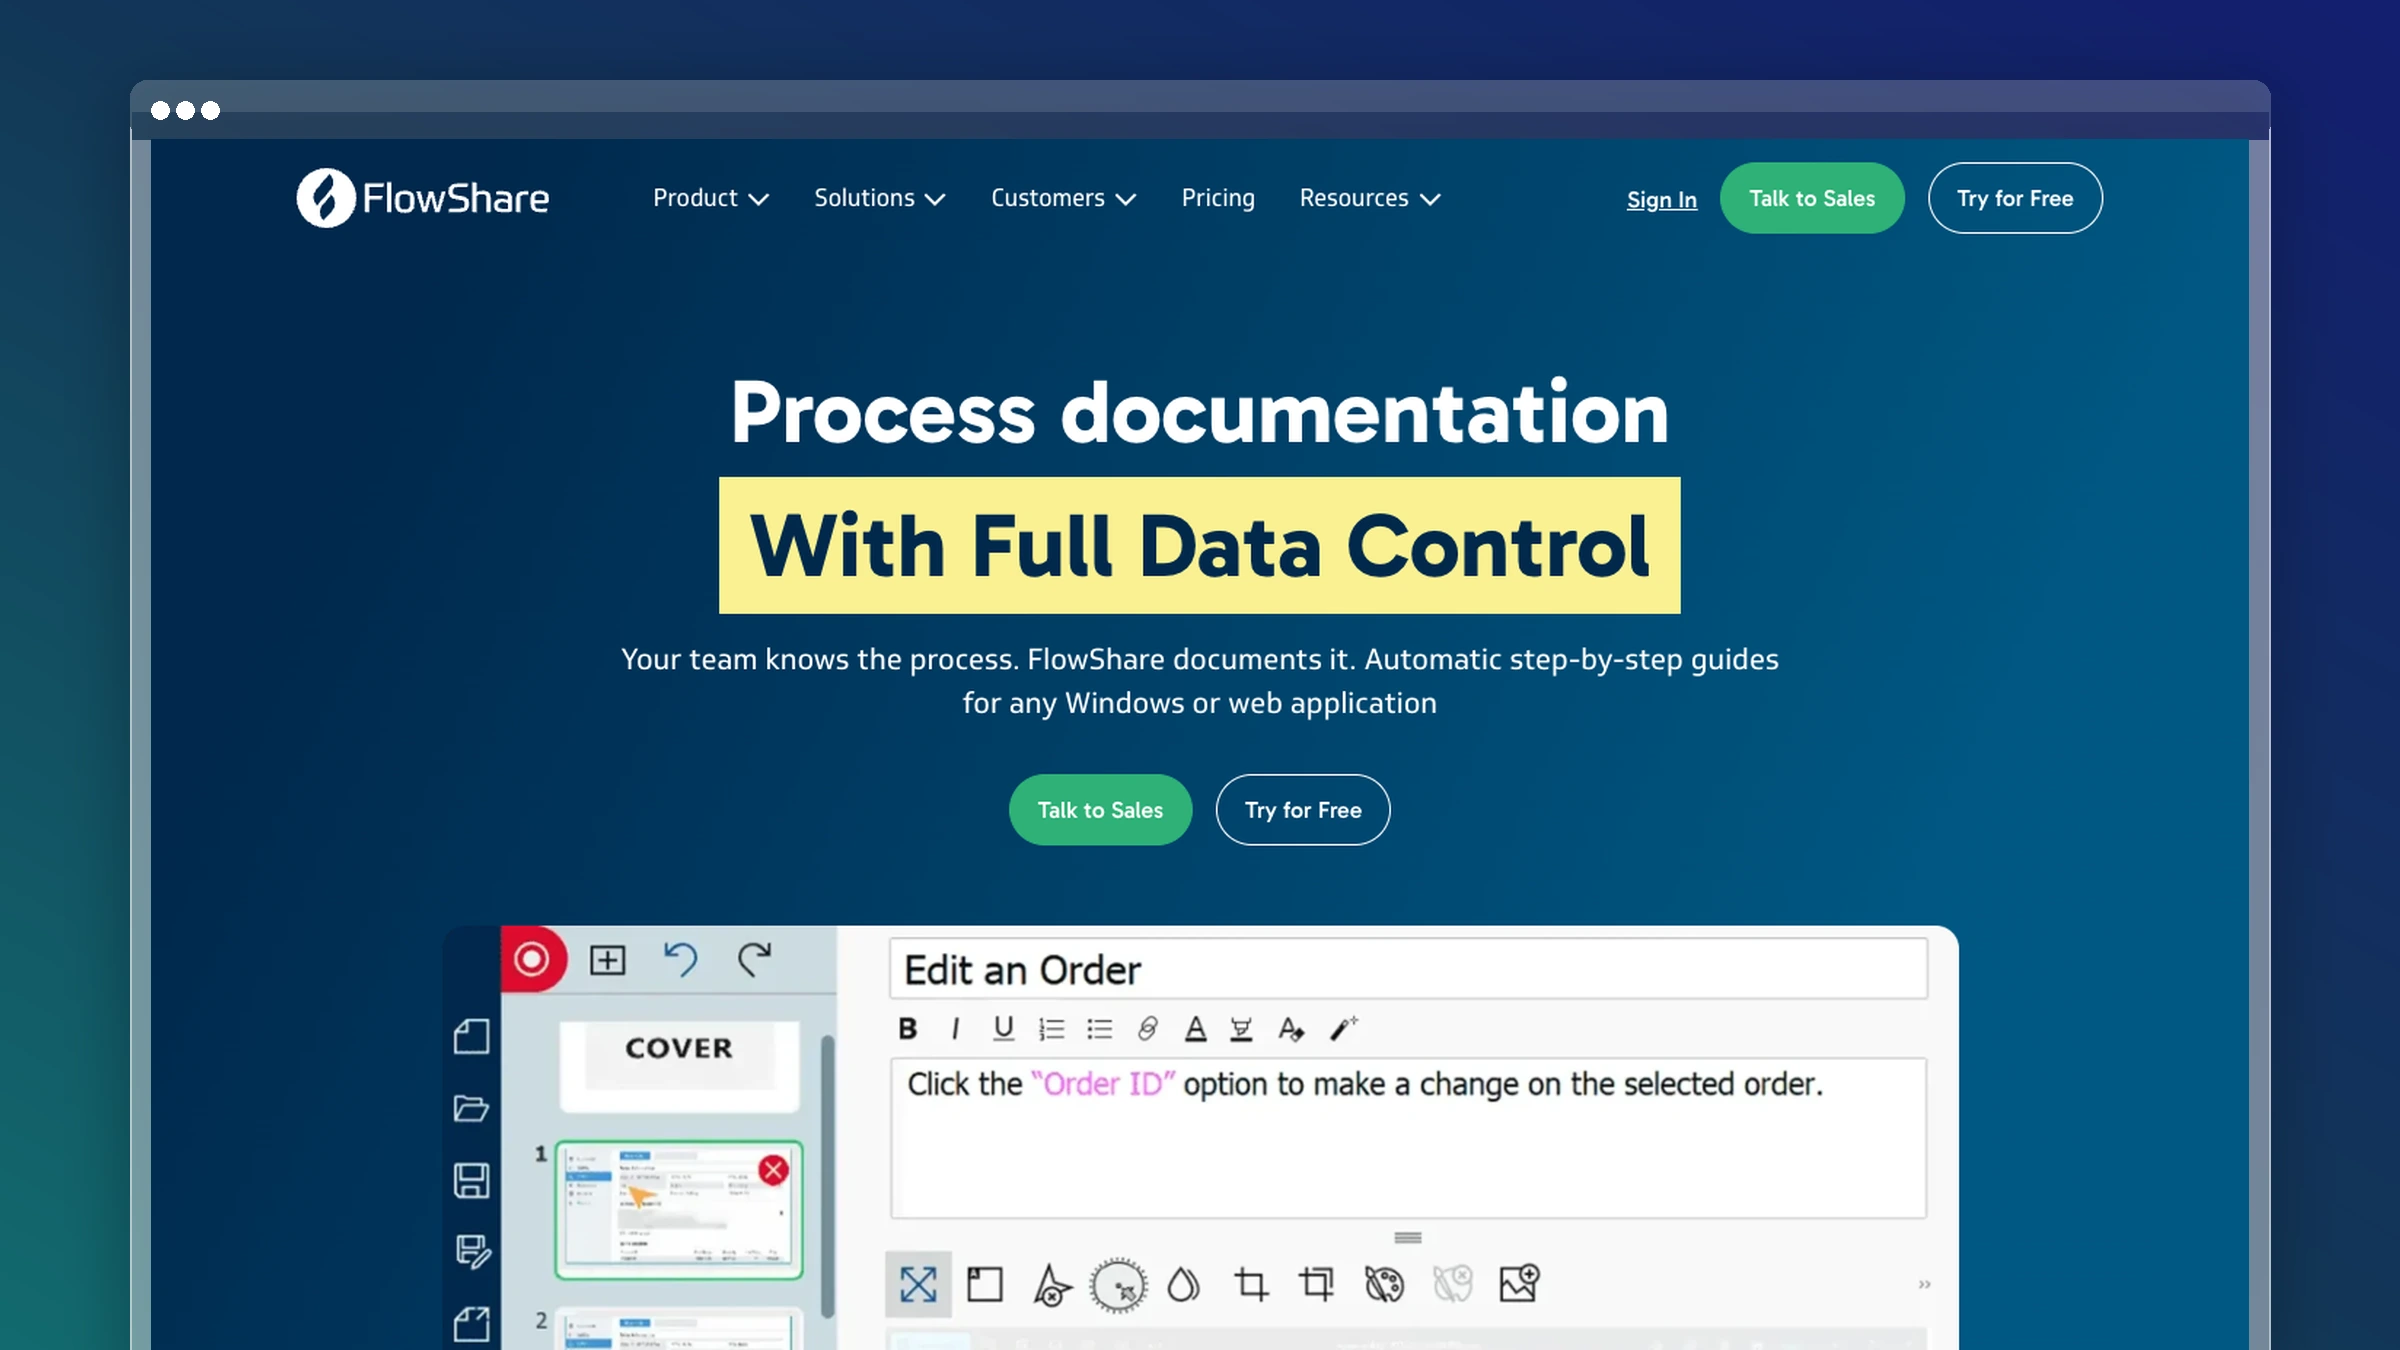Select the color palette tool

1385,1284
